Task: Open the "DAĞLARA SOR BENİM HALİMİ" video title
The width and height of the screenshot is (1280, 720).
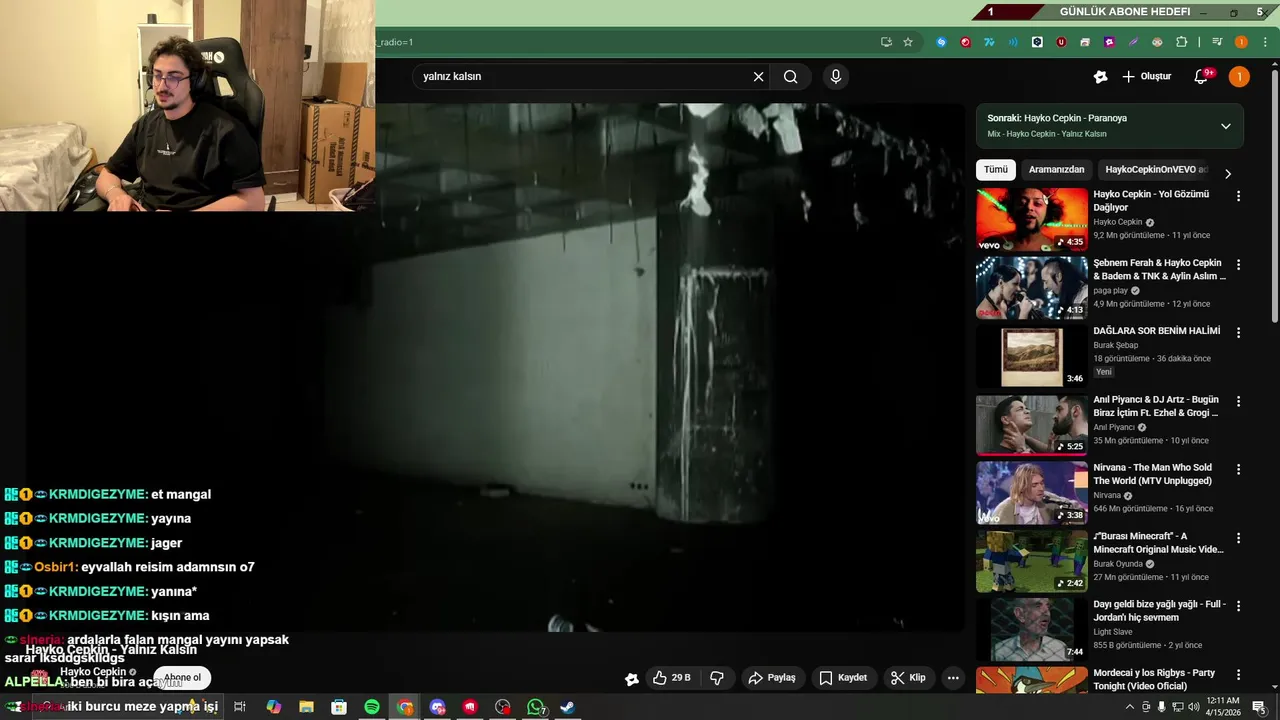Action: pyautogui.click(x=1156, y=331)
